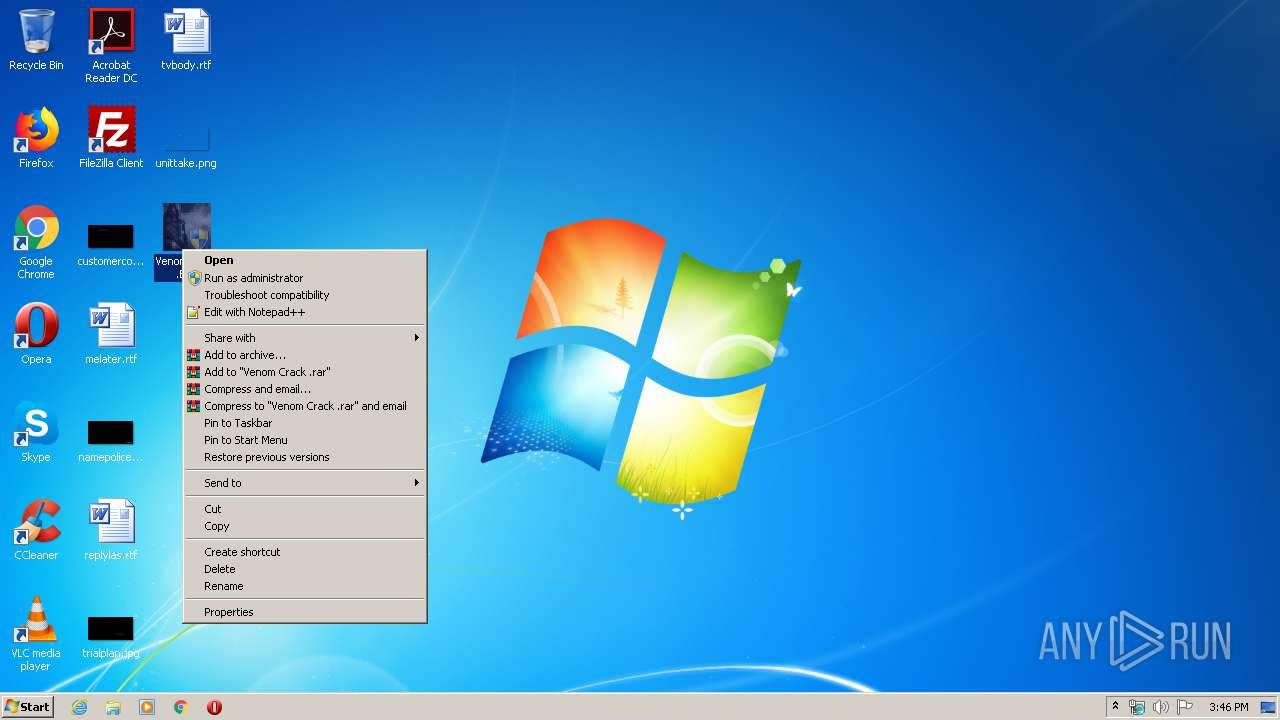Expand the Send to submenu
This screenshot has height=720, width=1280.
[x=305, y=483]
